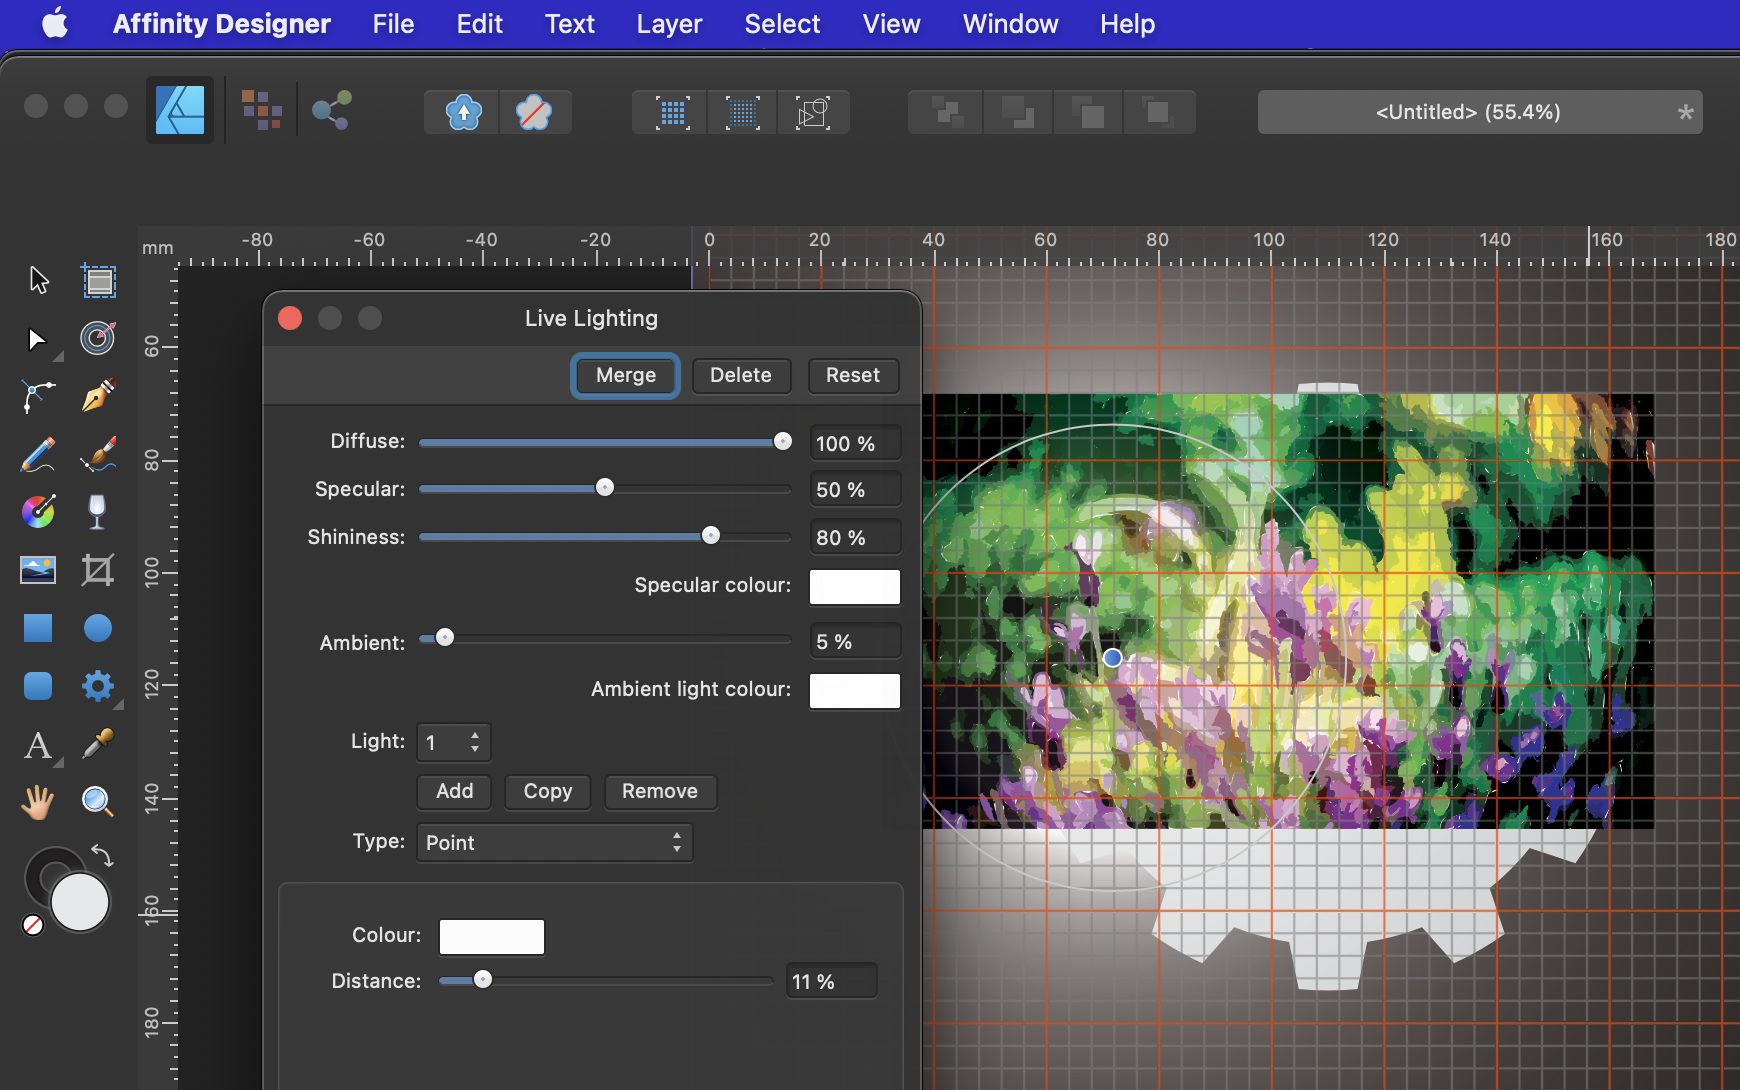Add a new light source
This screenshot has height=1090, width=1740.
pyautogui.click(x=455, y=792)
